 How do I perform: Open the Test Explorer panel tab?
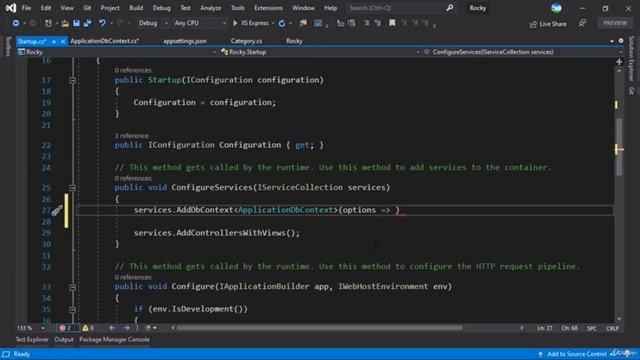pos(32,340)
